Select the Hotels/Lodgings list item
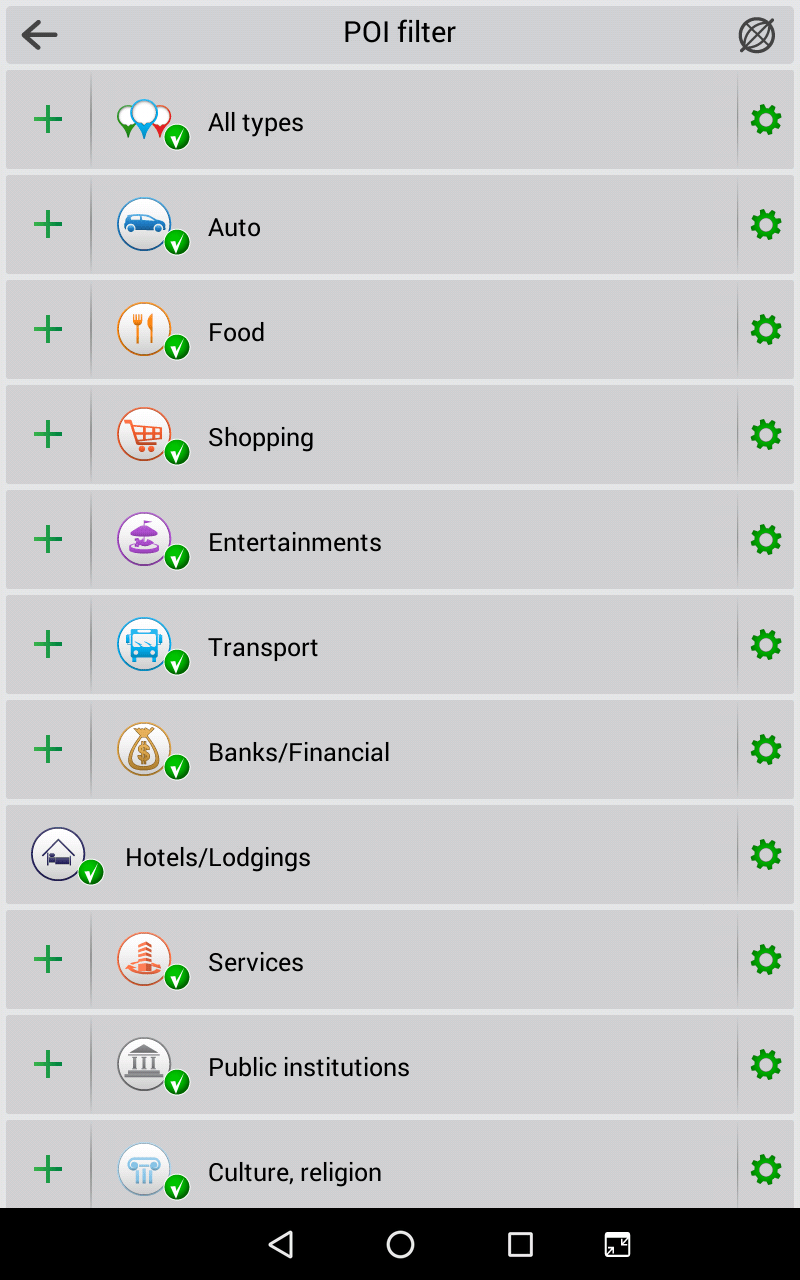The width and height of the screenshot is (800, 1280). pos(400,857)
